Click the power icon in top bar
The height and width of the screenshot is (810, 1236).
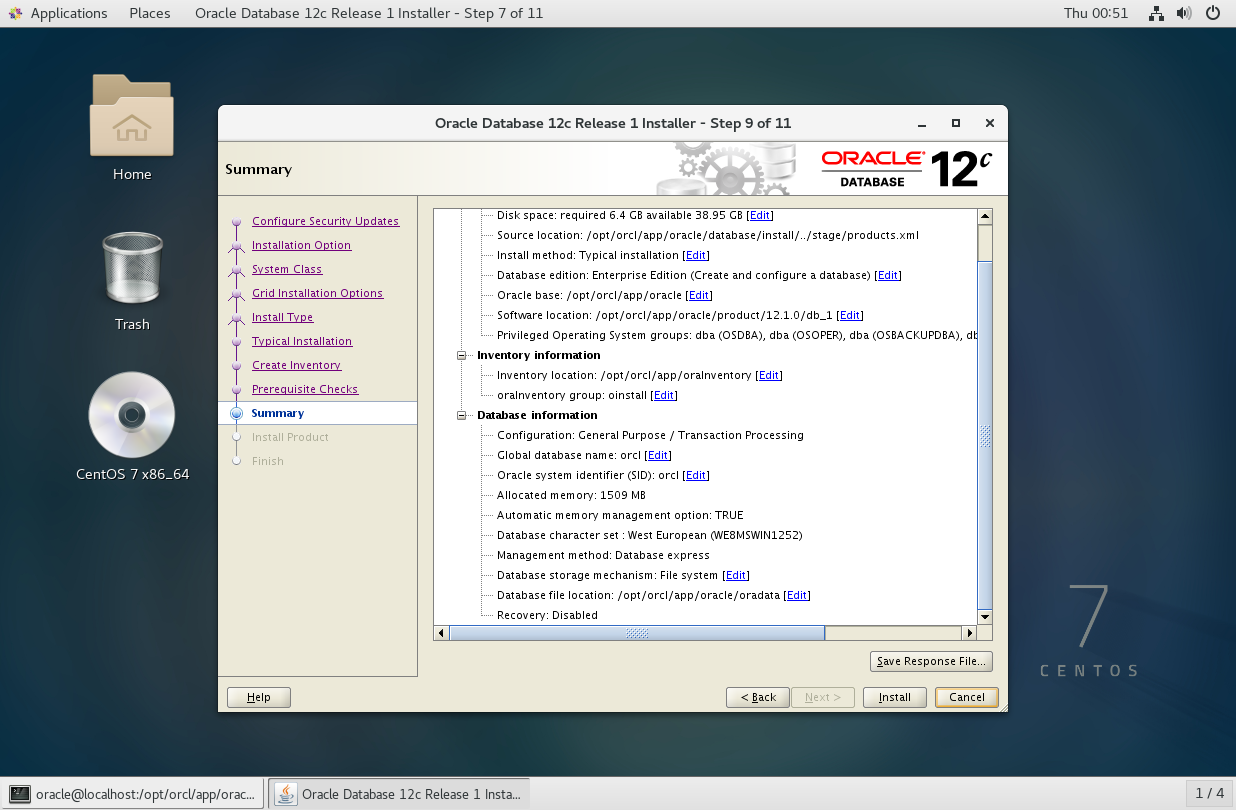(x=1213, y=13)
